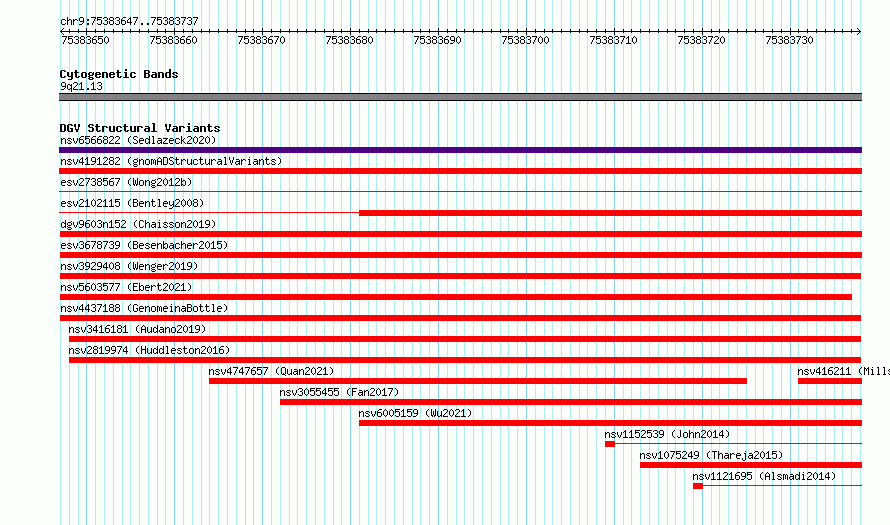Select the red nsv6005159 Wu2021 bar

[x=611, y=423]
